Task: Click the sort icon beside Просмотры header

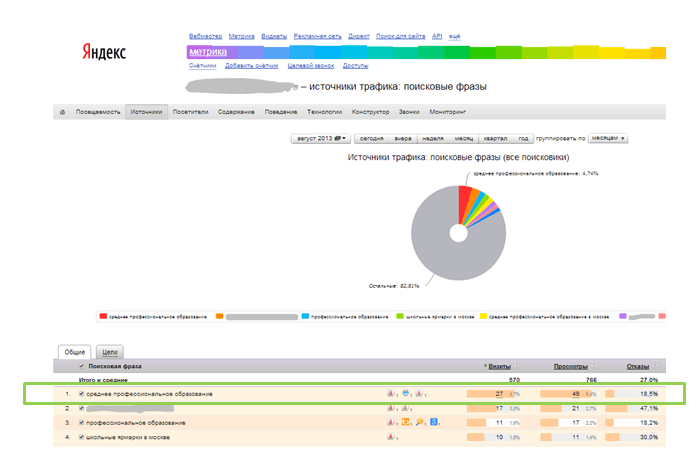Action: click(593, 366)
